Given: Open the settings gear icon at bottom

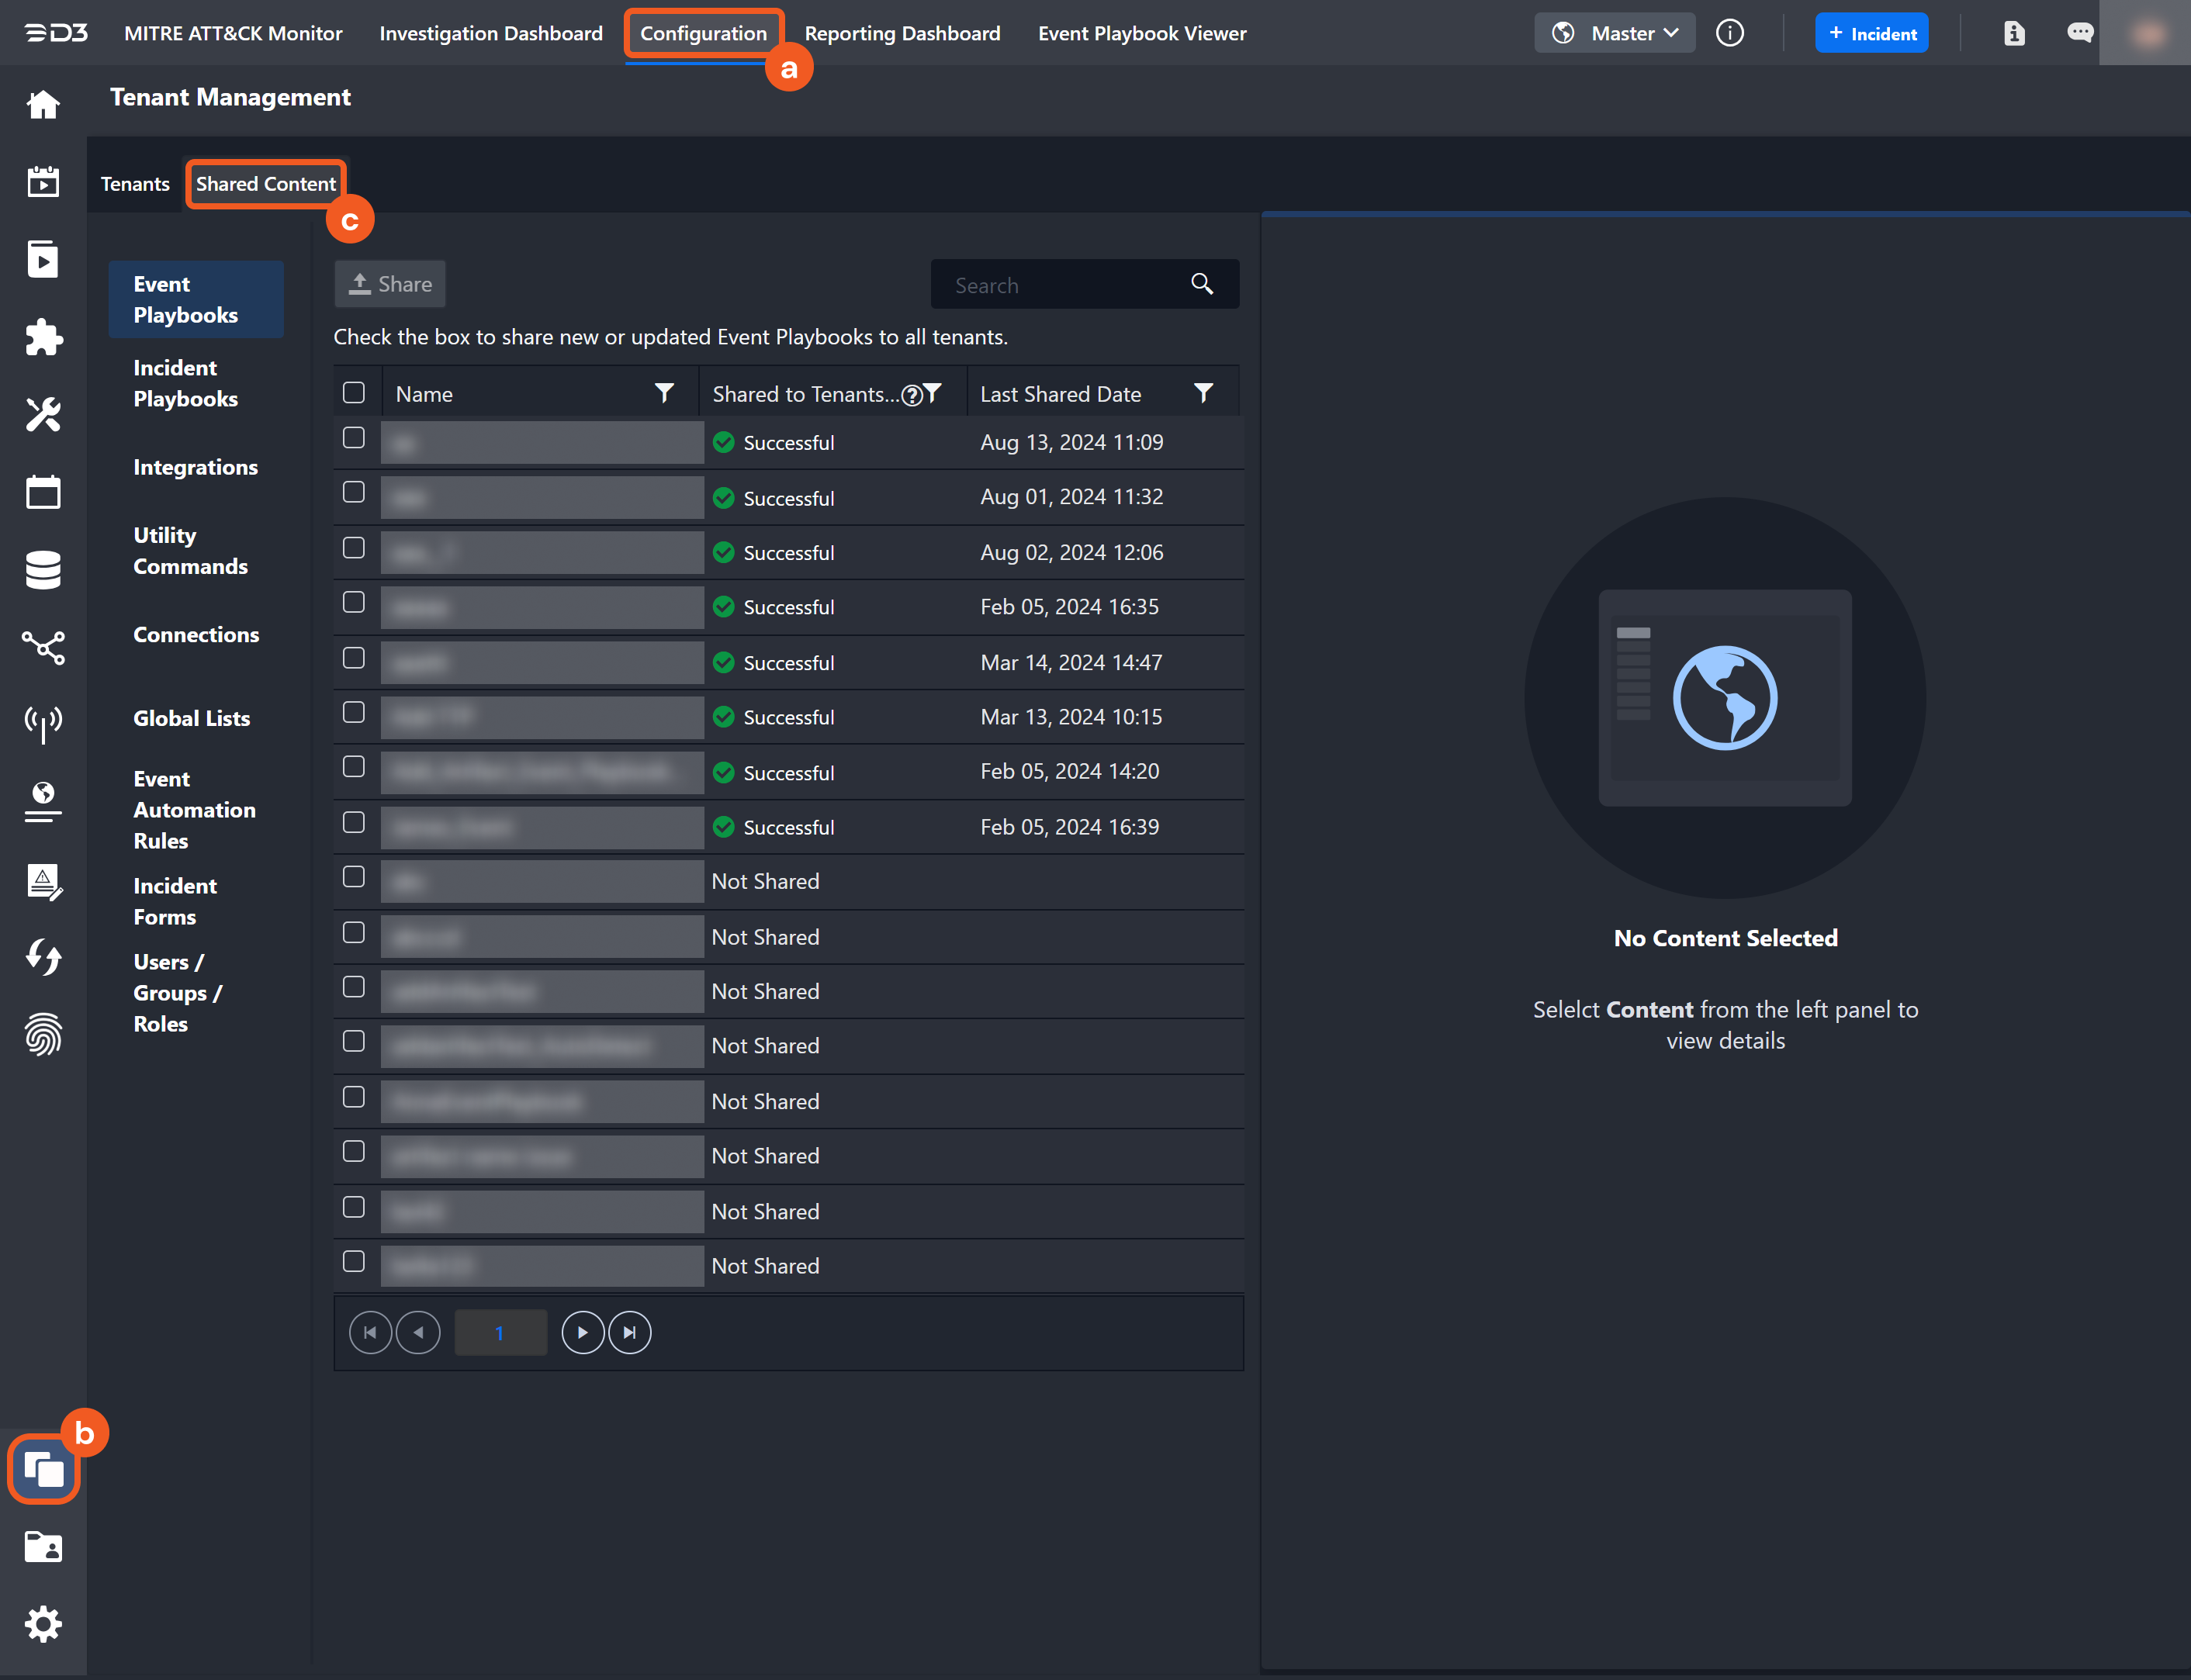Looking at the screenshot, I should (x=43, y=1624).
